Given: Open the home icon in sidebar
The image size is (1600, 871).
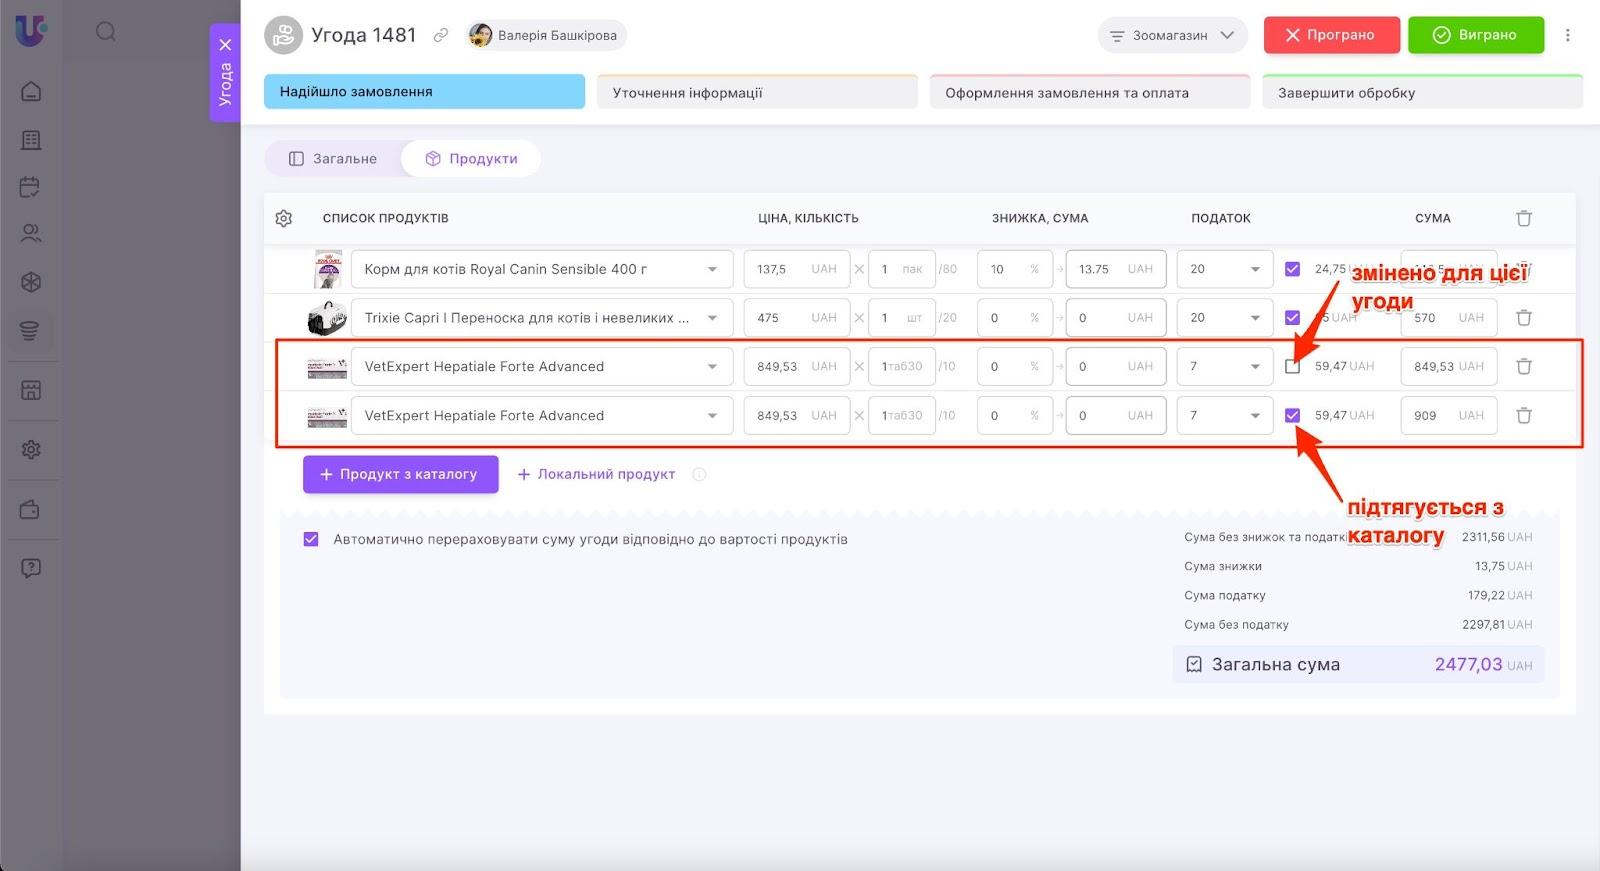Looking at the screenshot, I should tap(31, 91).
